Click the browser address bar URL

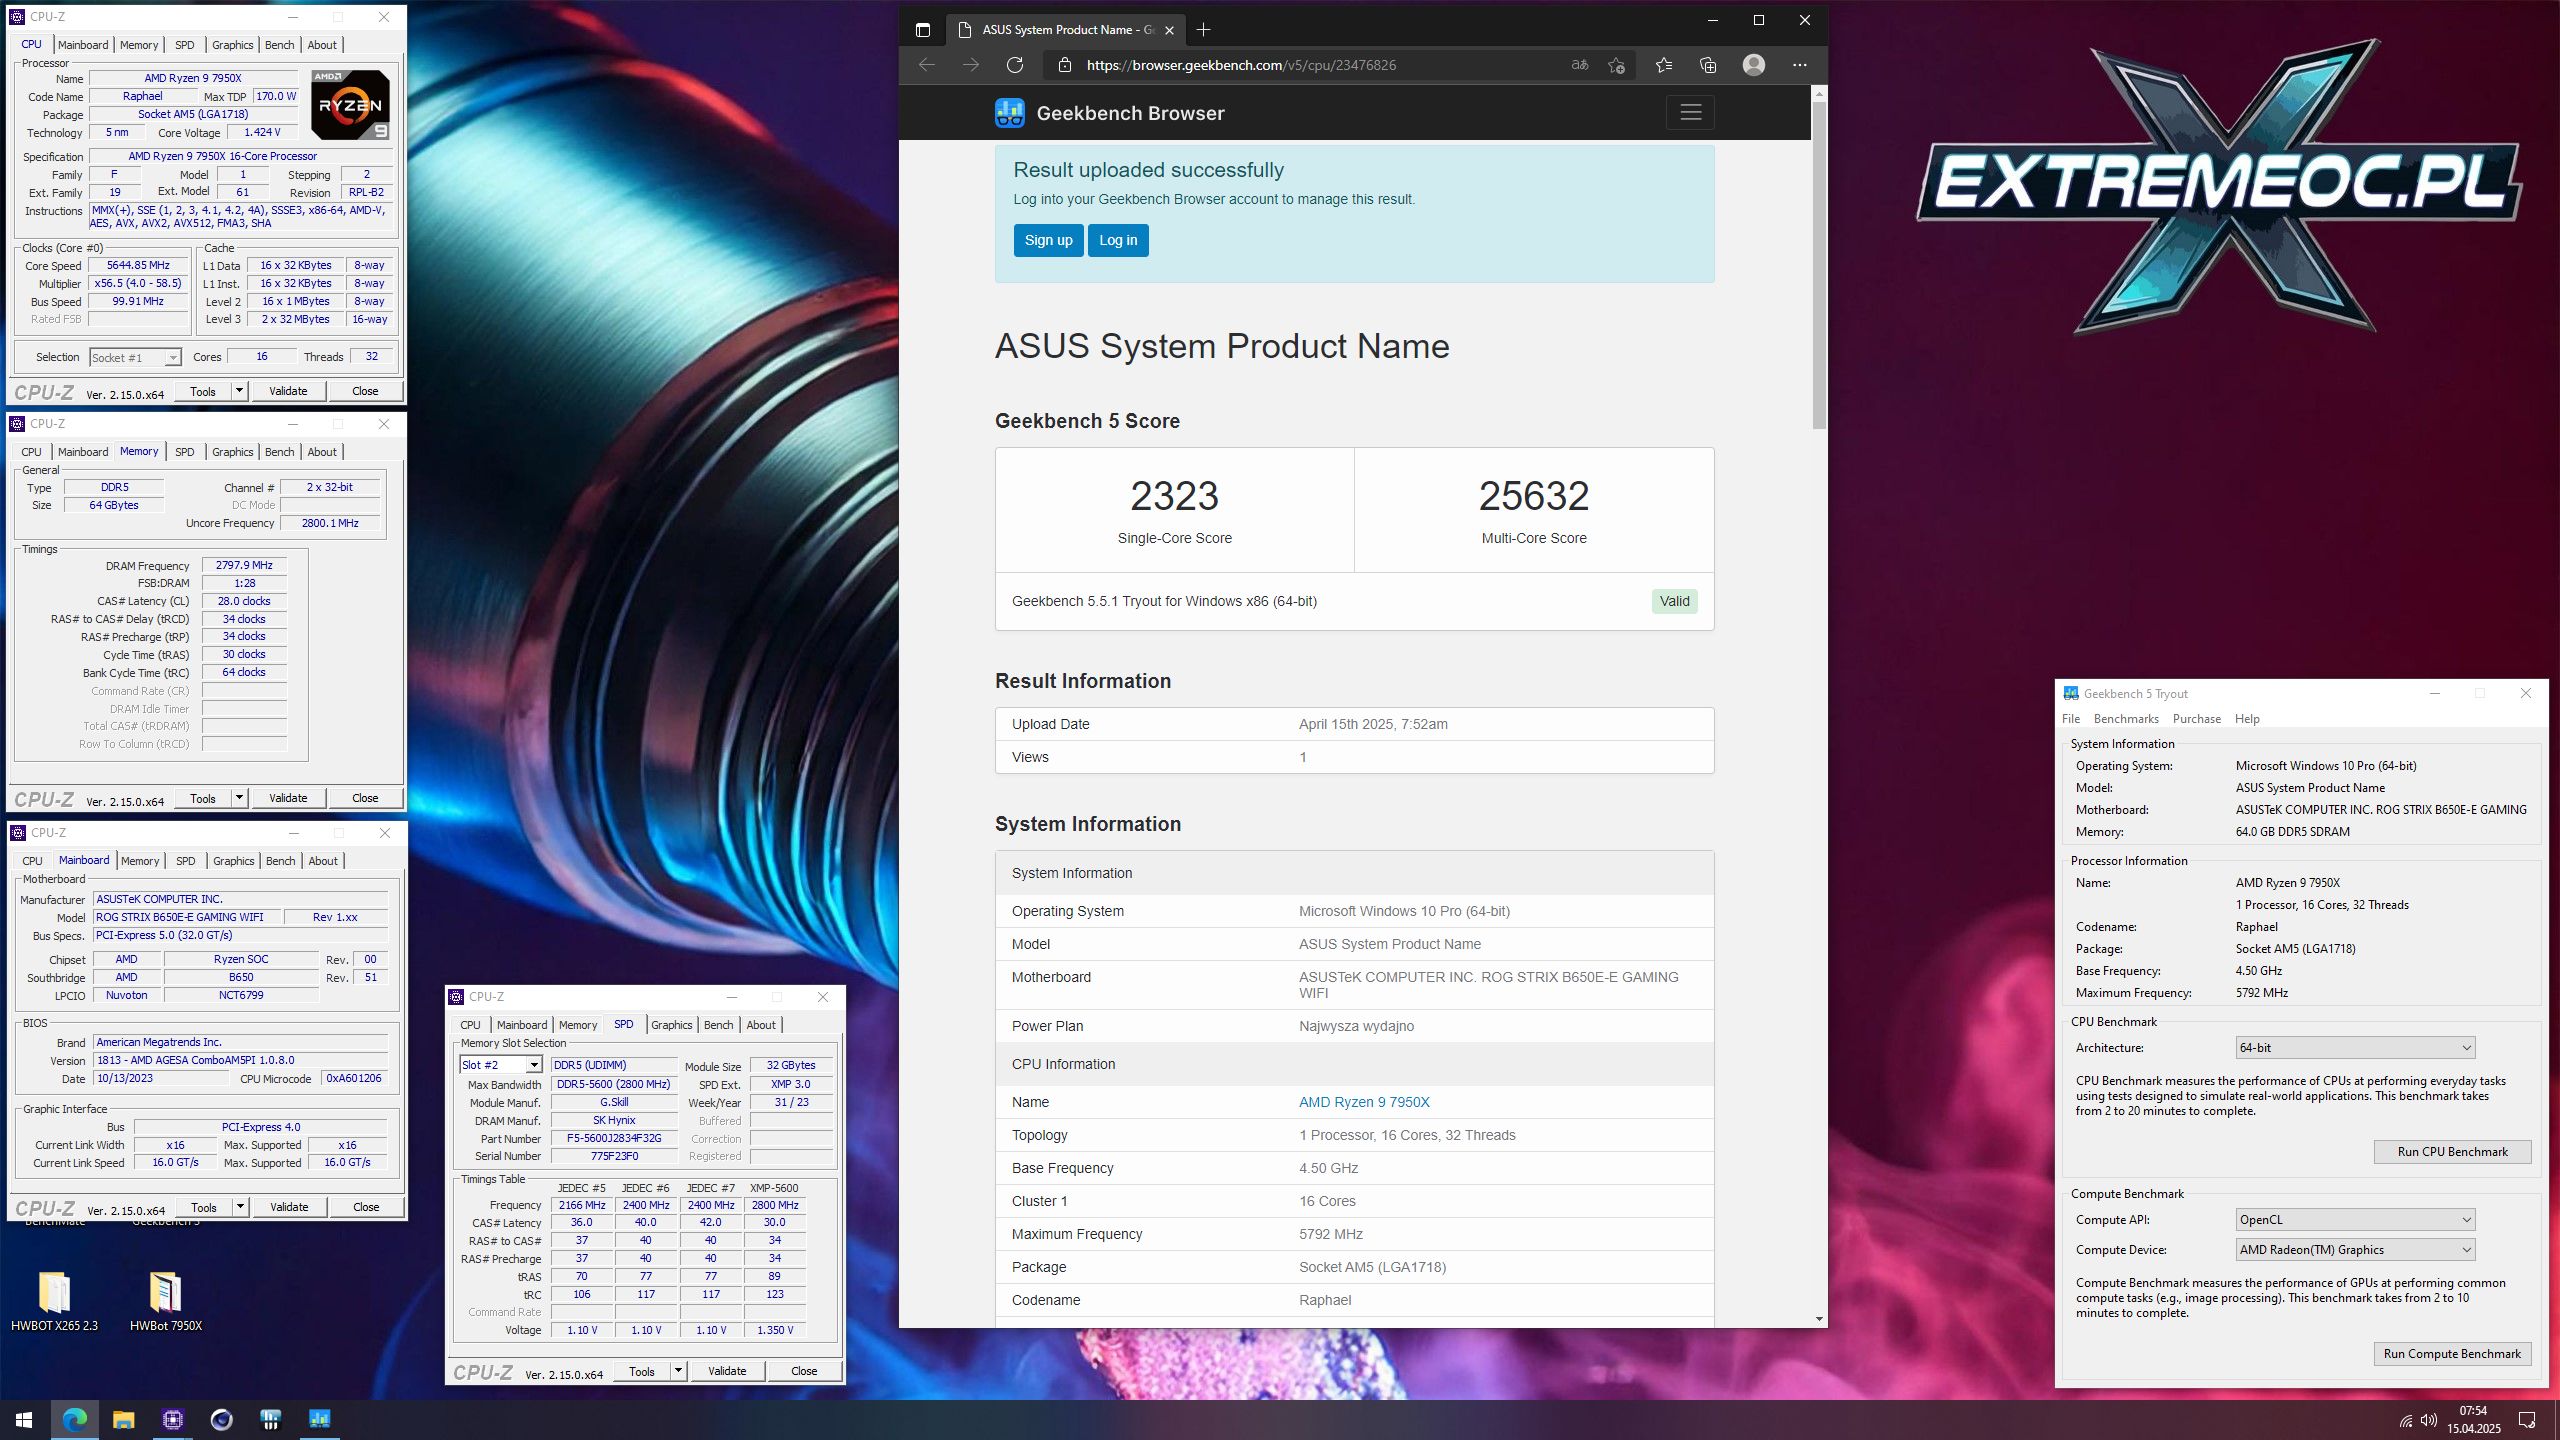(x=1241, y=65)
